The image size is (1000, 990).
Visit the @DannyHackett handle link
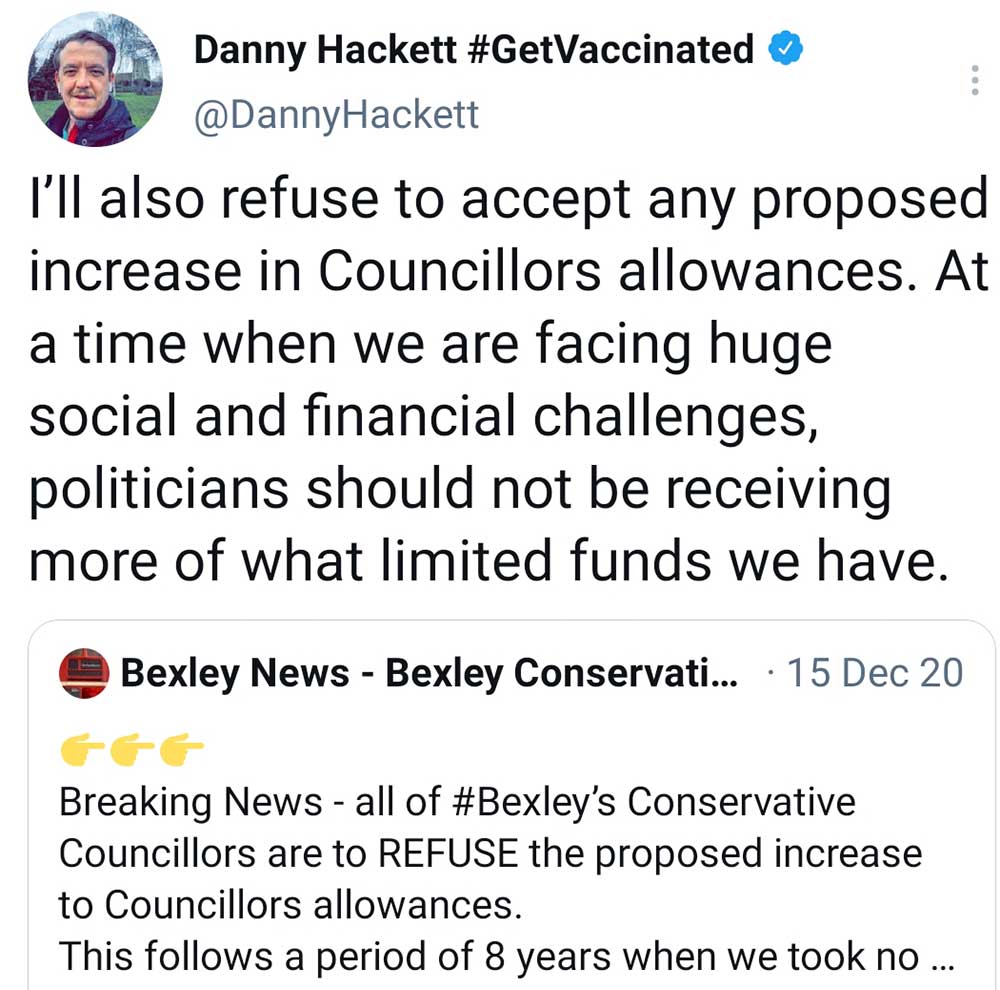336,115
